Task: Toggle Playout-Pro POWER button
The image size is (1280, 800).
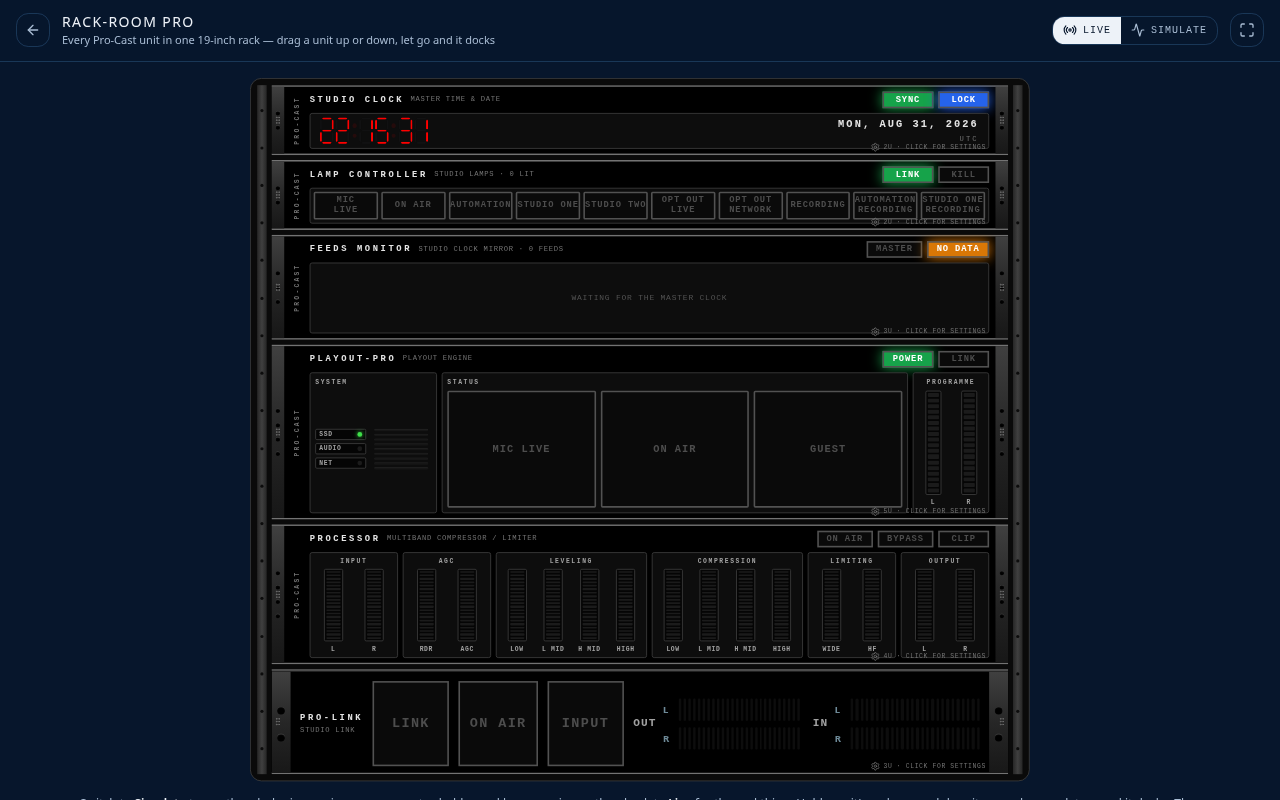Action: (908, 359)
